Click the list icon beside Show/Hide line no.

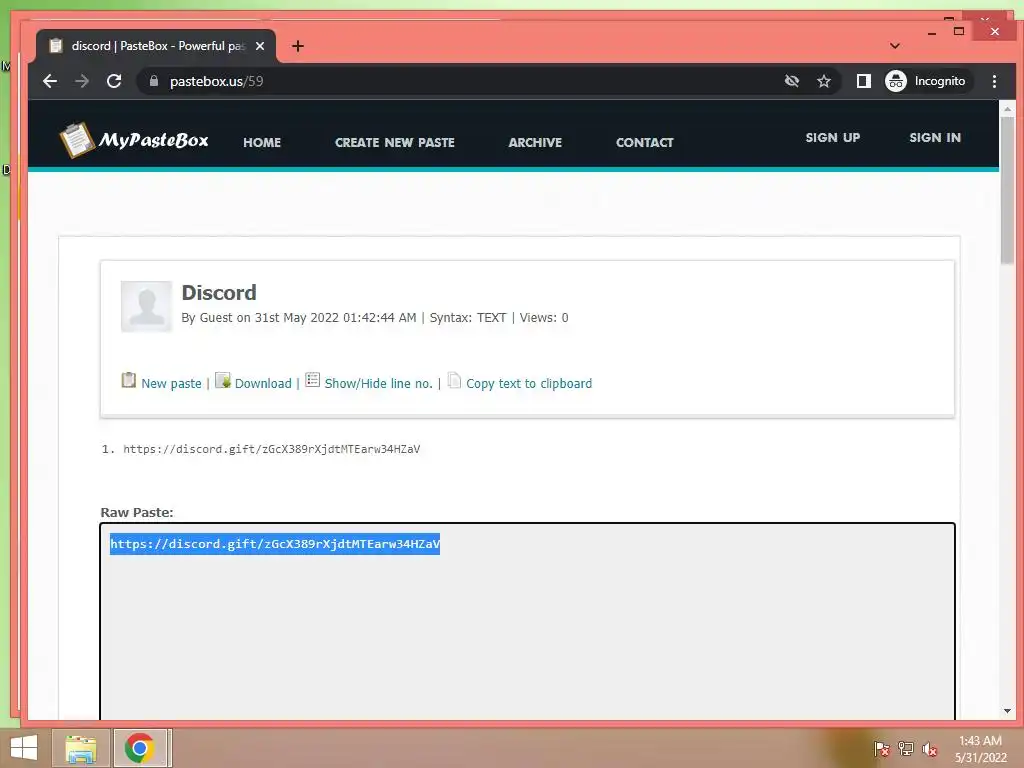coord(313,380)
